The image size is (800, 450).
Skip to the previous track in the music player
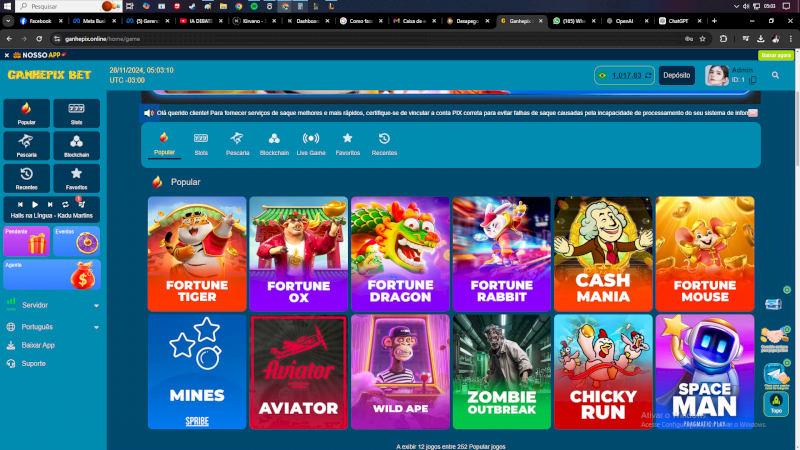point(20,205)
